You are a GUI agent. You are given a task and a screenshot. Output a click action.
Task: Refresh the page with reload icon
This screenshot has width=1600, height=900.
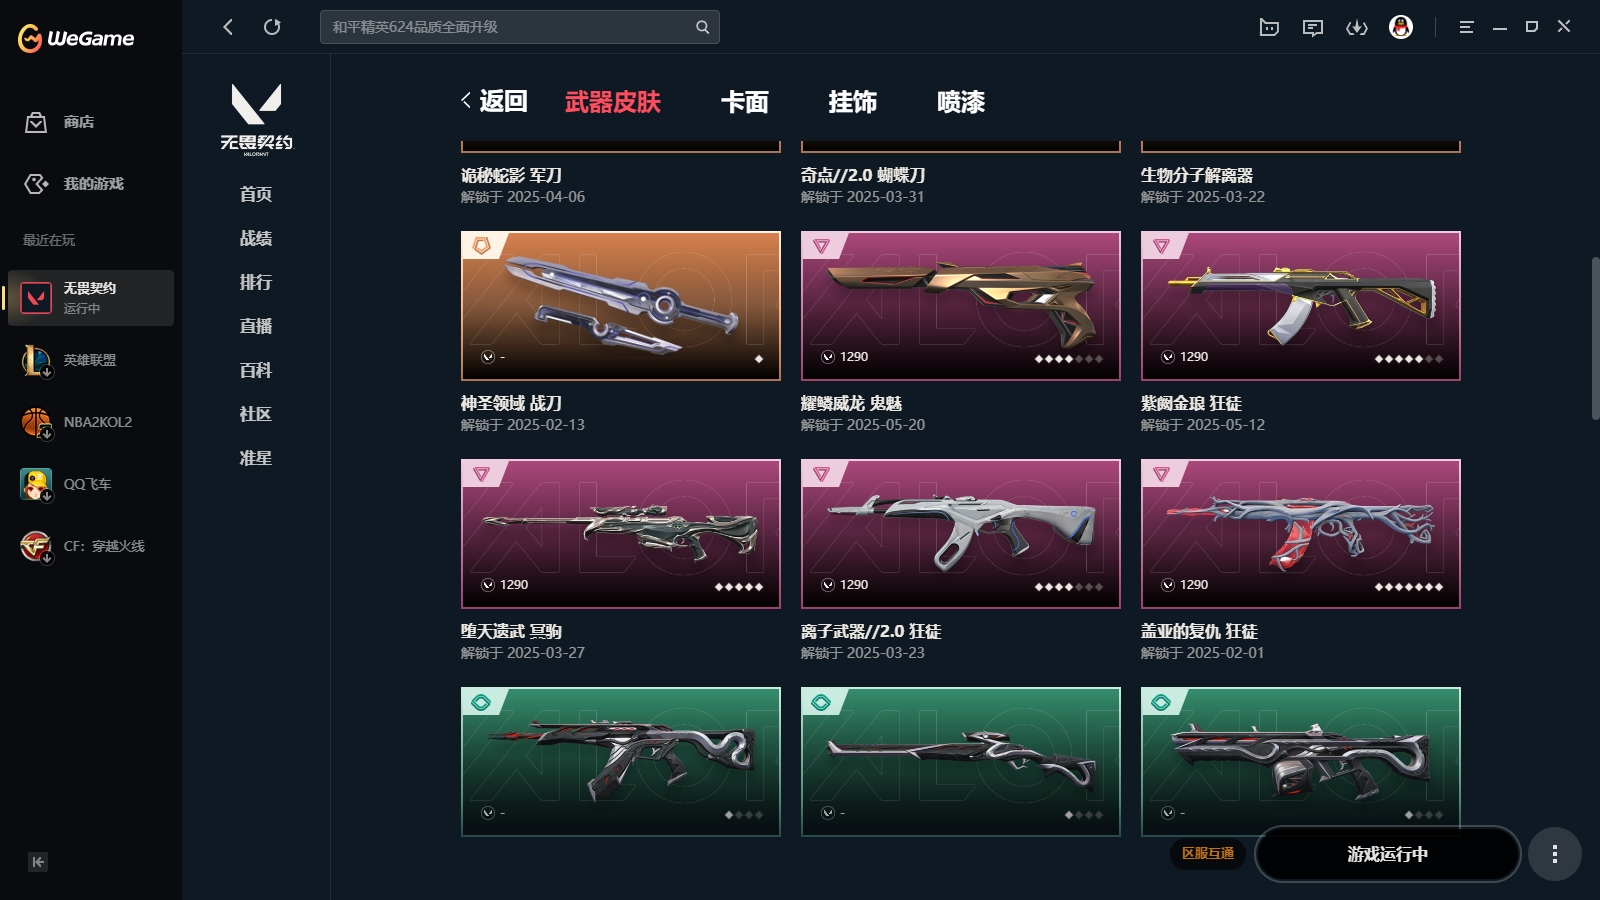(x=272, y=27)
